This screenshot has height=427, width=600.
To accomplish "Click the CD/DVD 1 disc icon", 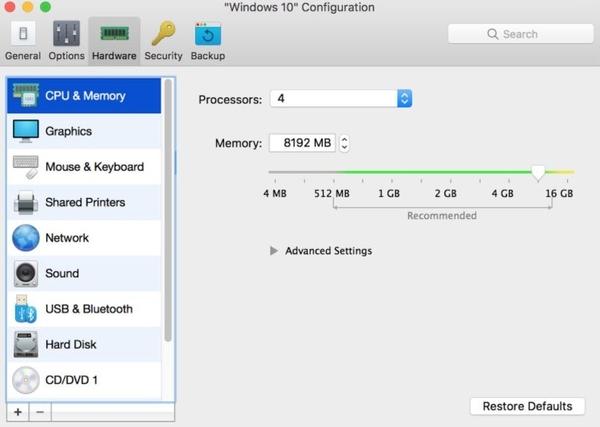I will [x=25, y=380].
